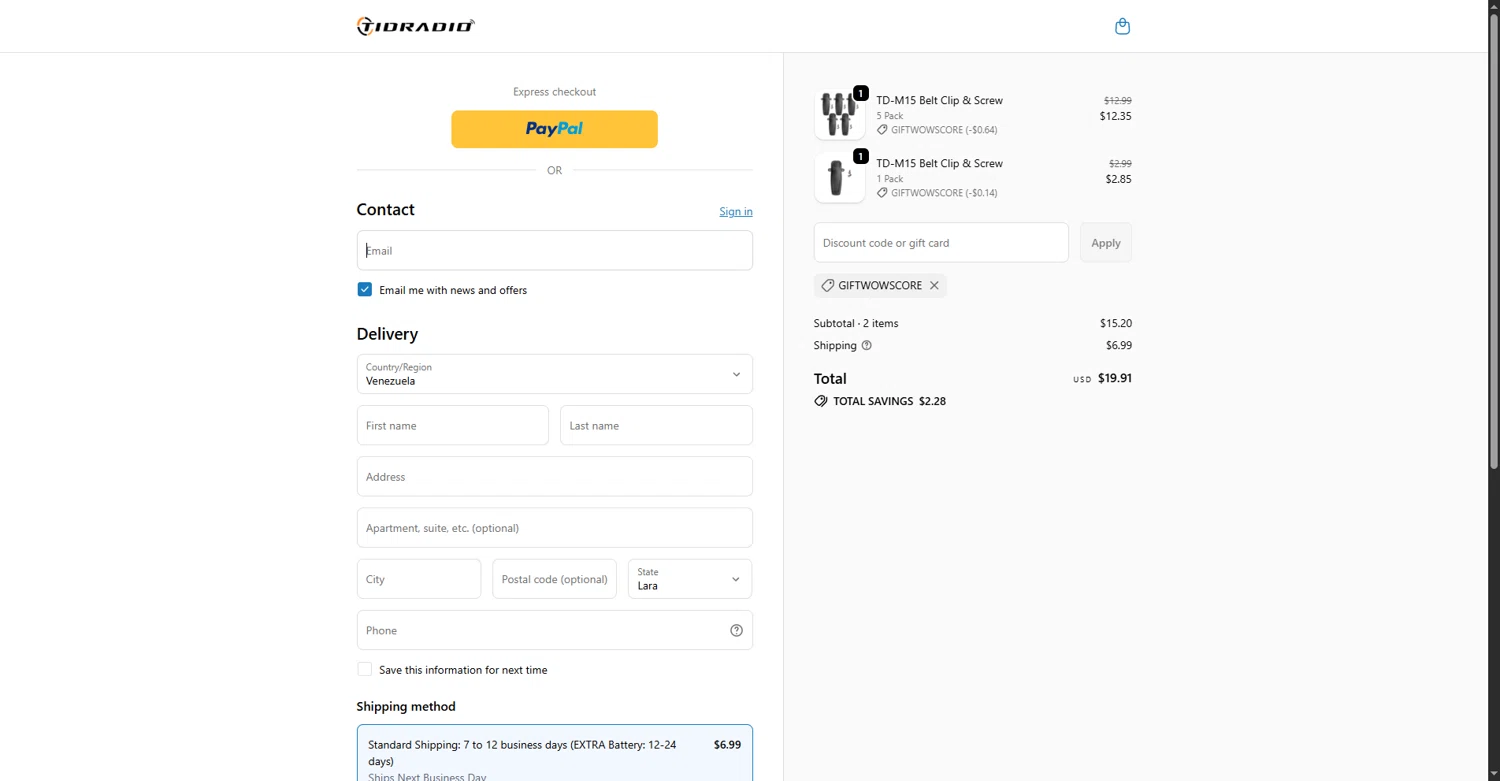This screenshot has height=781, width=1500.
Task: Click the phone field help icon
Action: [x=736, y=630]
